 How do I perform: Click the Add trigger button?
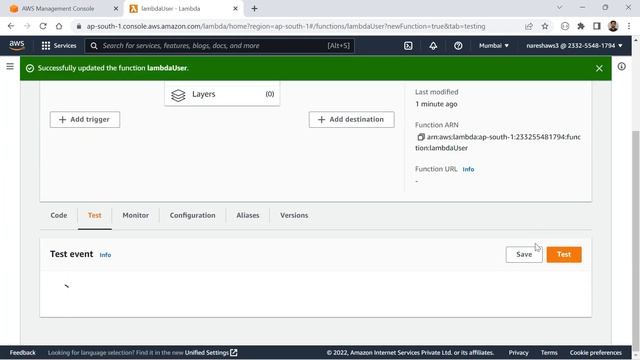(85, 120)
